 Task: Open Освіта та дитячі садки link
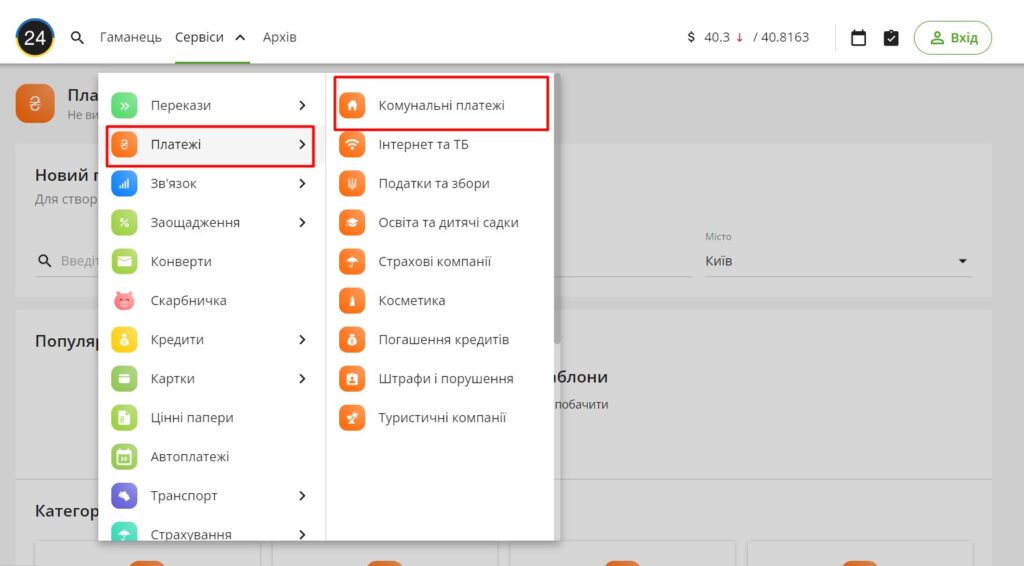coord(448,223)
